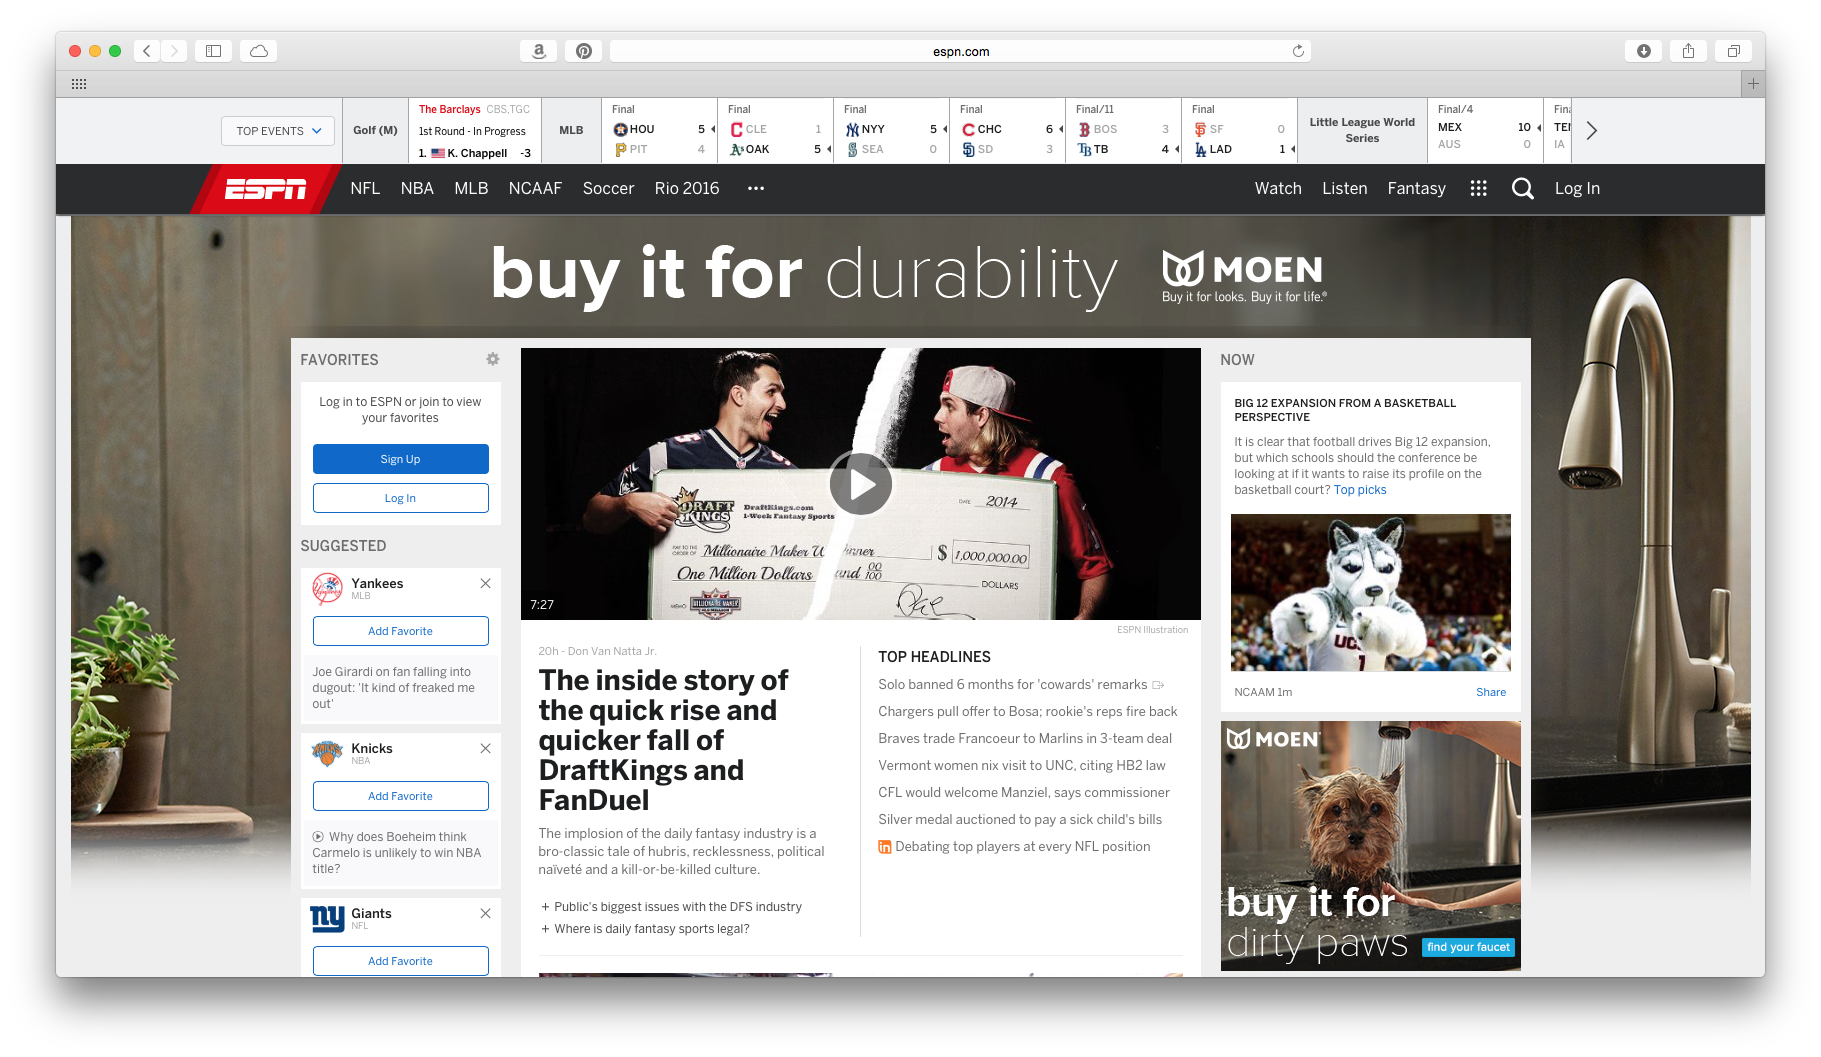Click the LinkedIn icon beside the NFL debate headline
1821x1057 pixels.
[884, 846]
